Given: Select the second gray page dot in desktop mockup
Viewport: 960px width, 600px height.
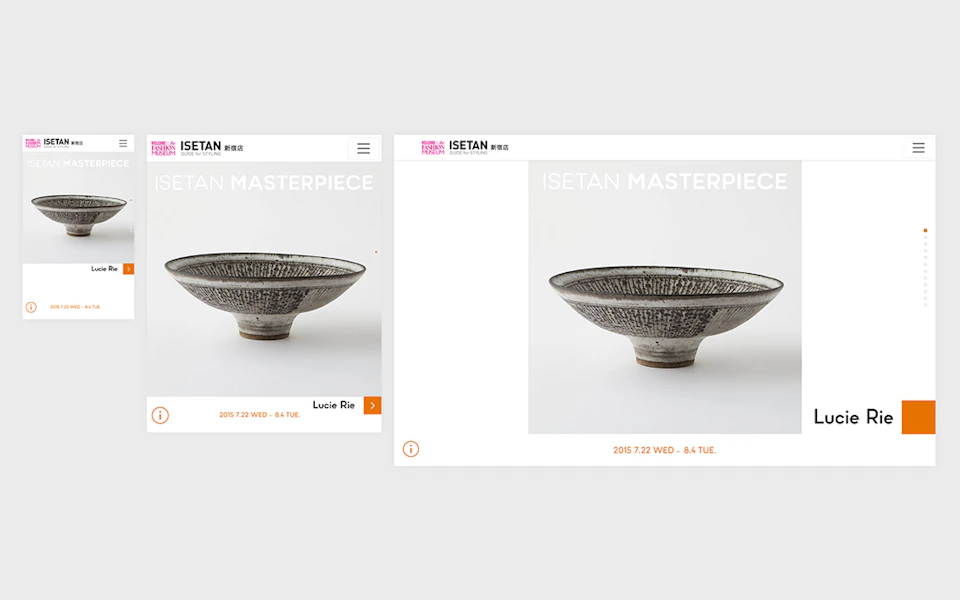Looking at the screenshot, I should click(x=925, y=244).
